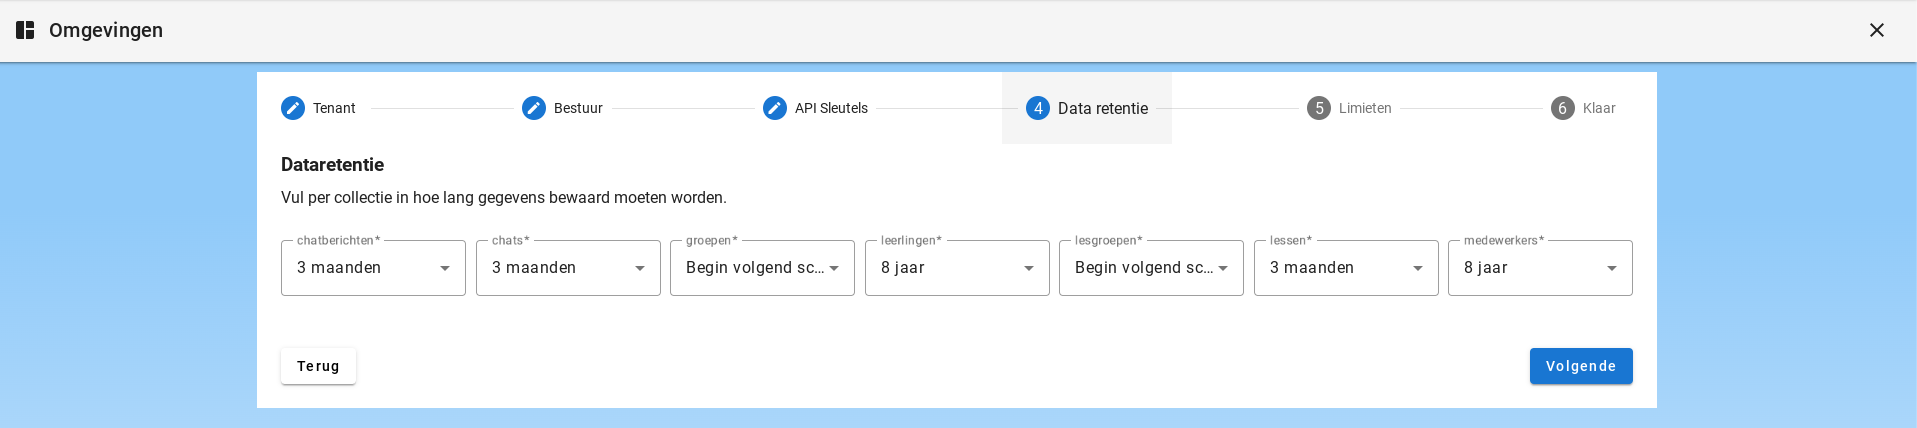Go to the Data retentie step

coord(1103,108)
